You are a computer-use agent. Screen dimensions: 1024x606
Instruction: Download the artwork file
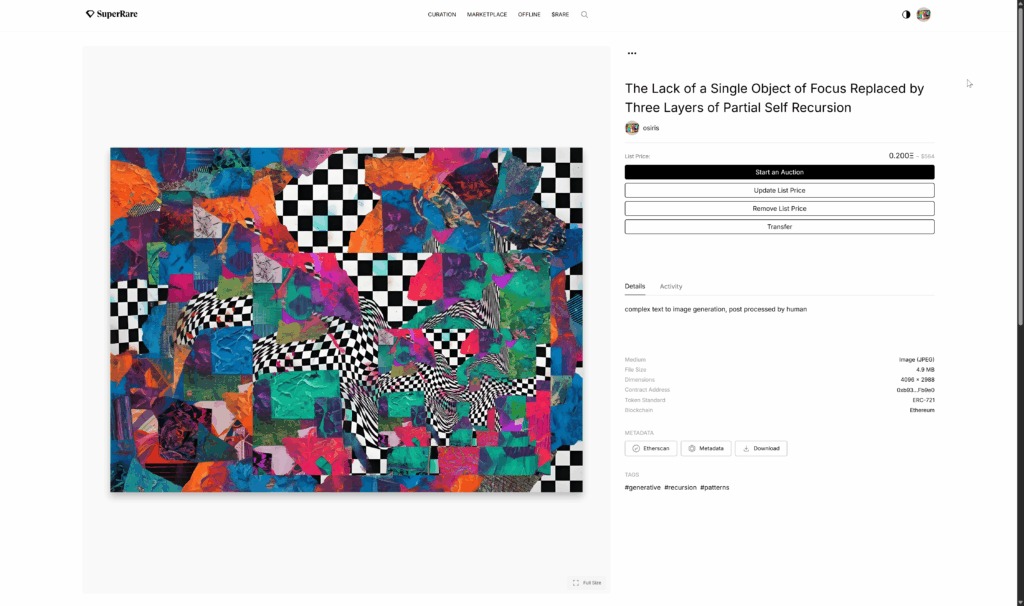click(761, 449)
